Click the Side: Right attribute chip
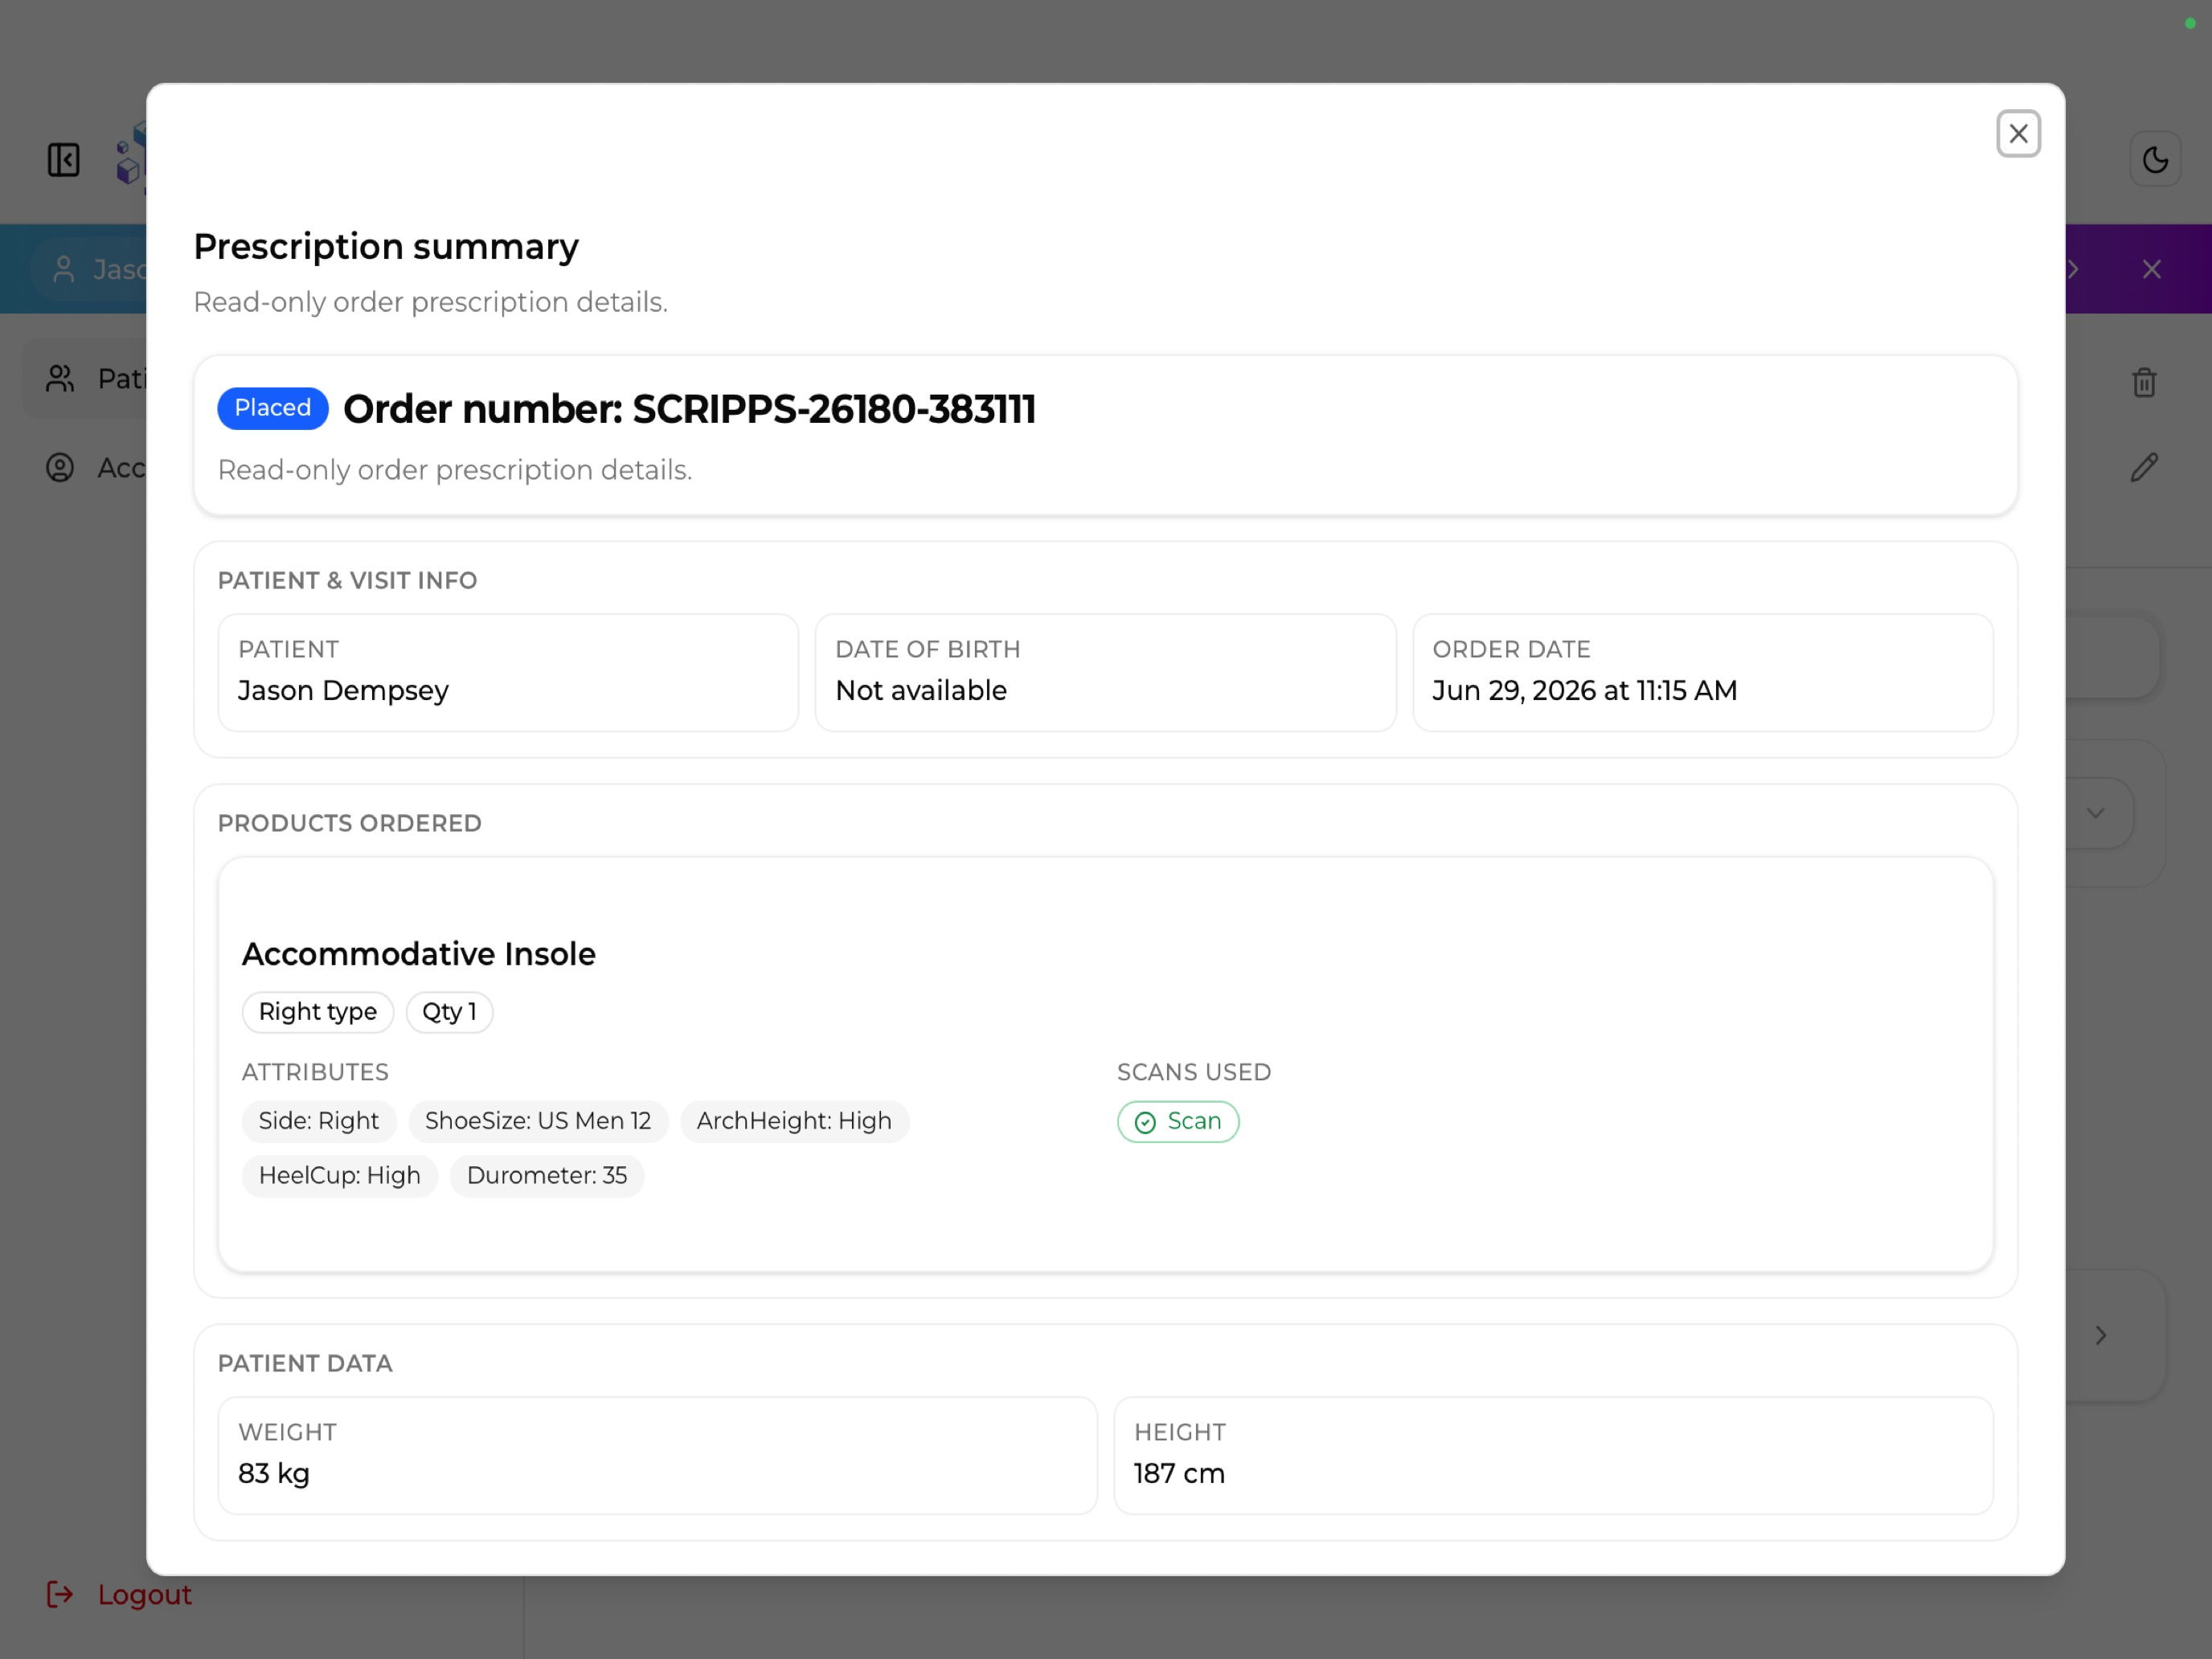The height and width of the screenshot is (1659, 2212). [319, 1121]
